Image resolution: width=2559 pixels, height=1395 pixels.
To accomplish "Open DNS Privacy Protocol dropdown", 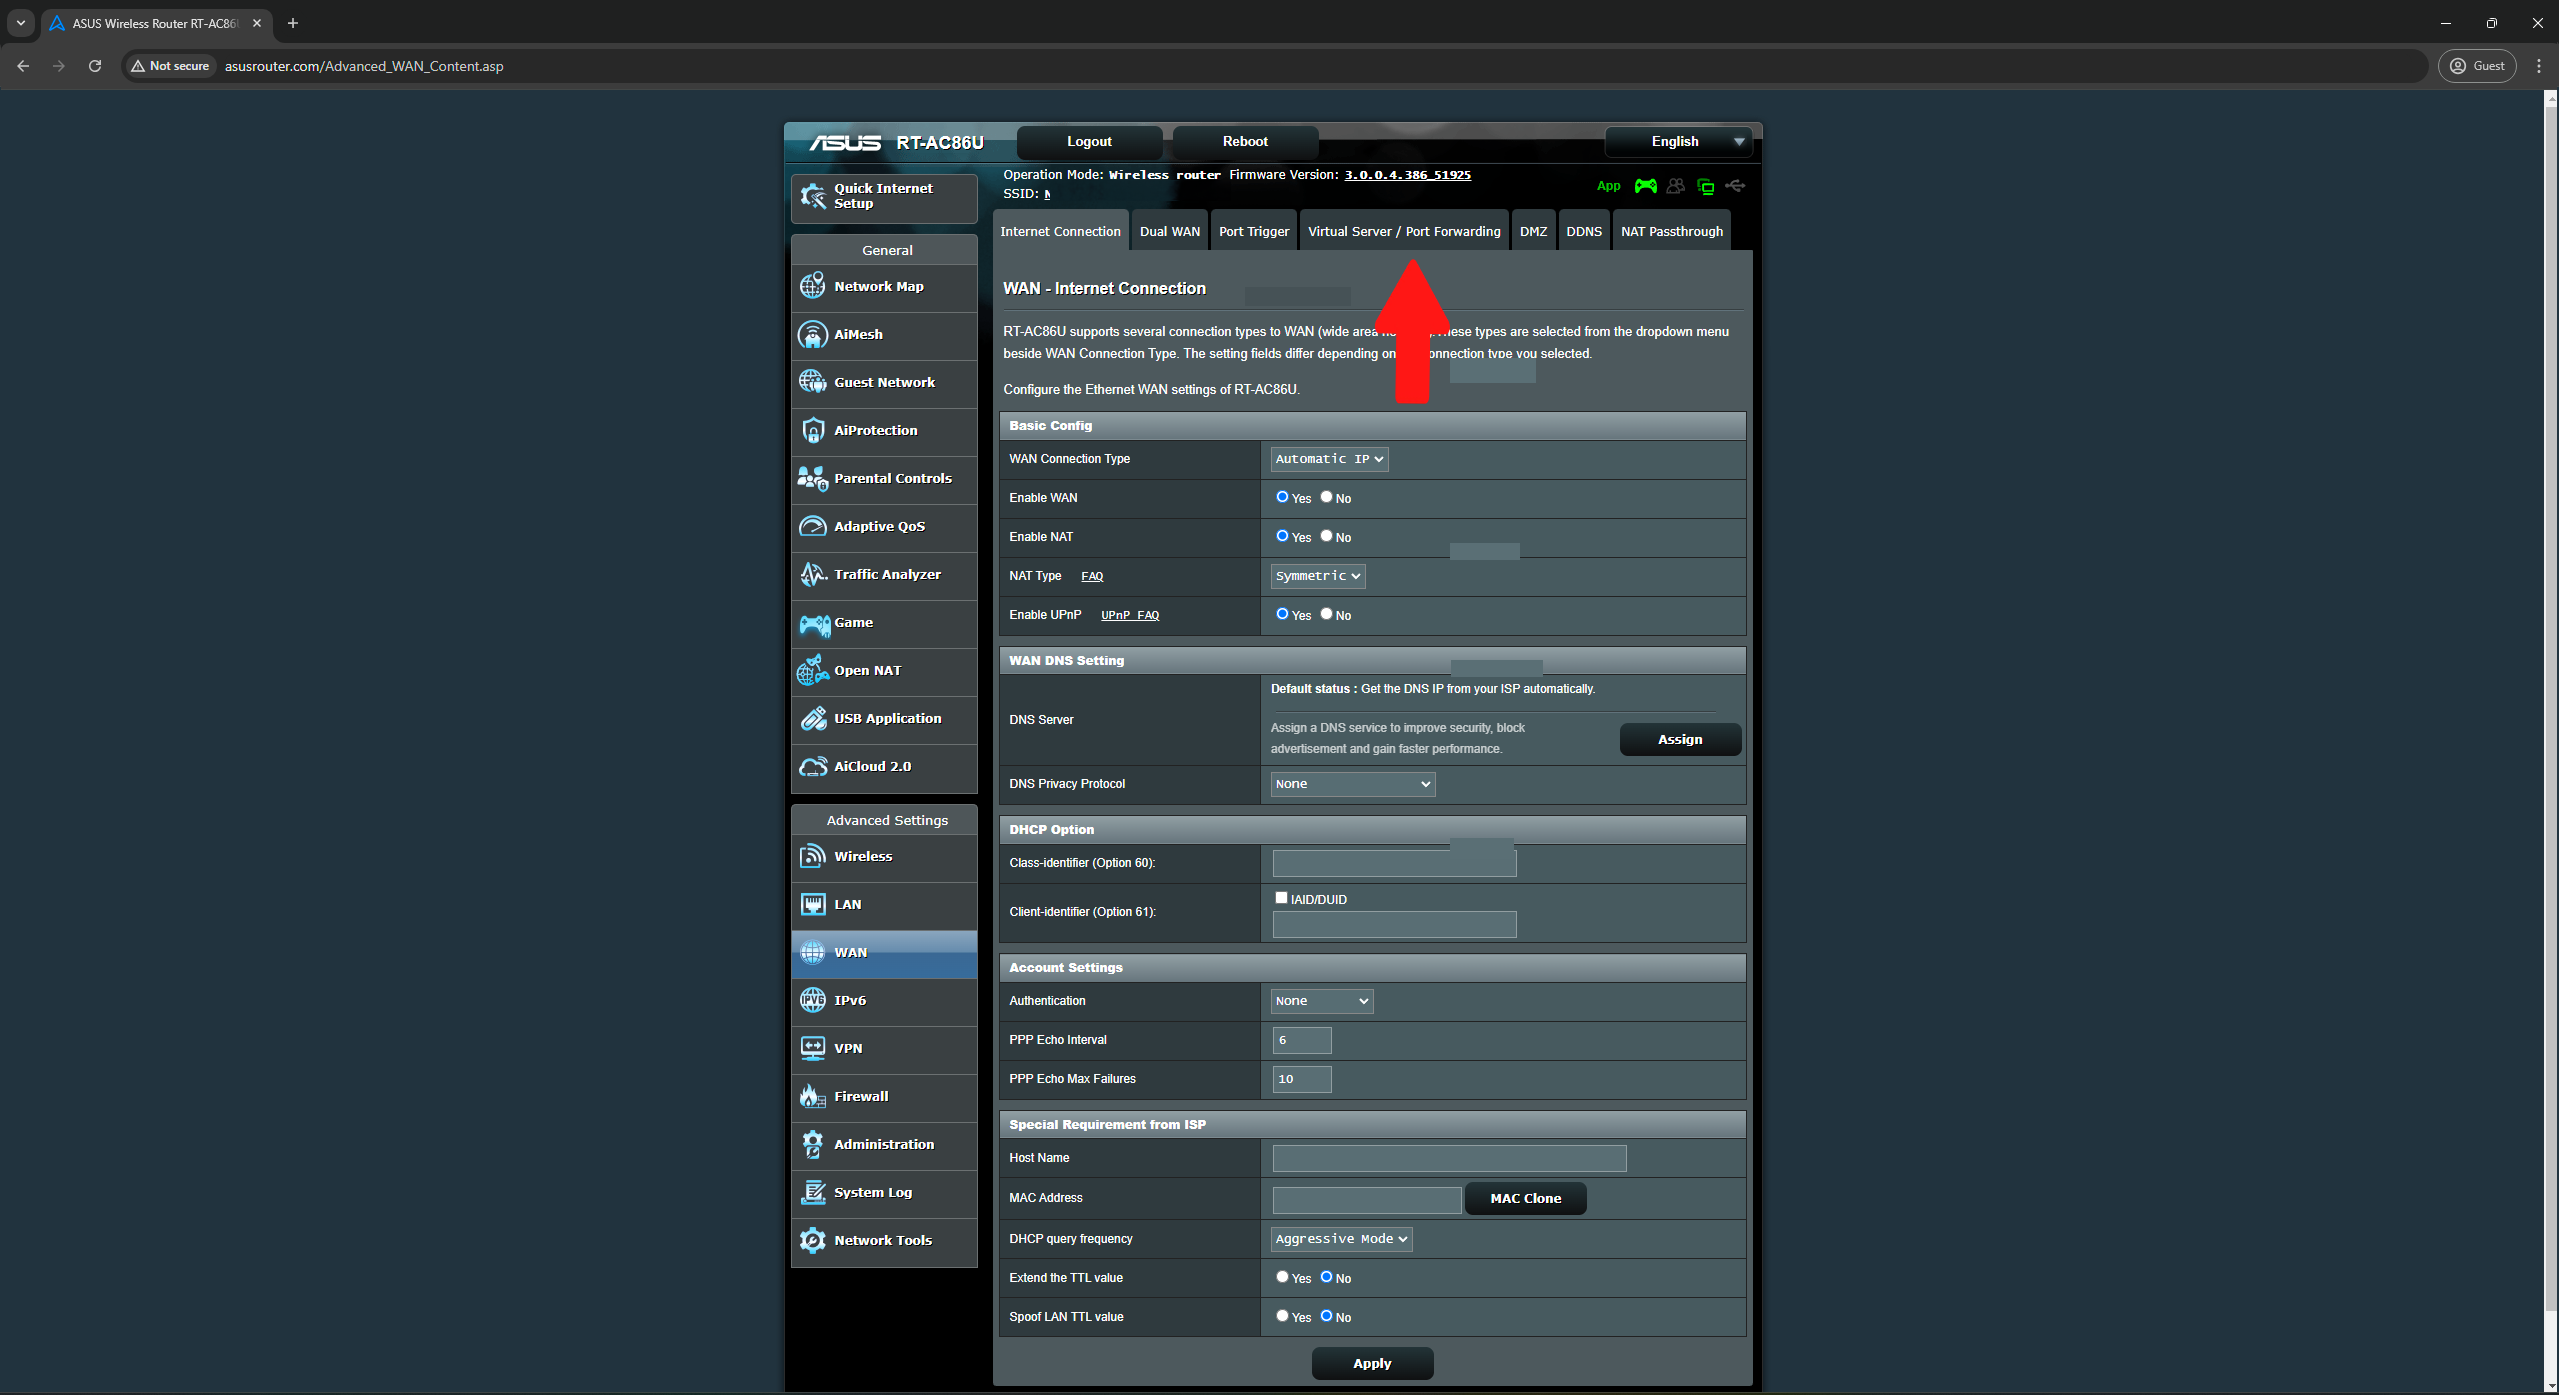I will point(1353,784).
